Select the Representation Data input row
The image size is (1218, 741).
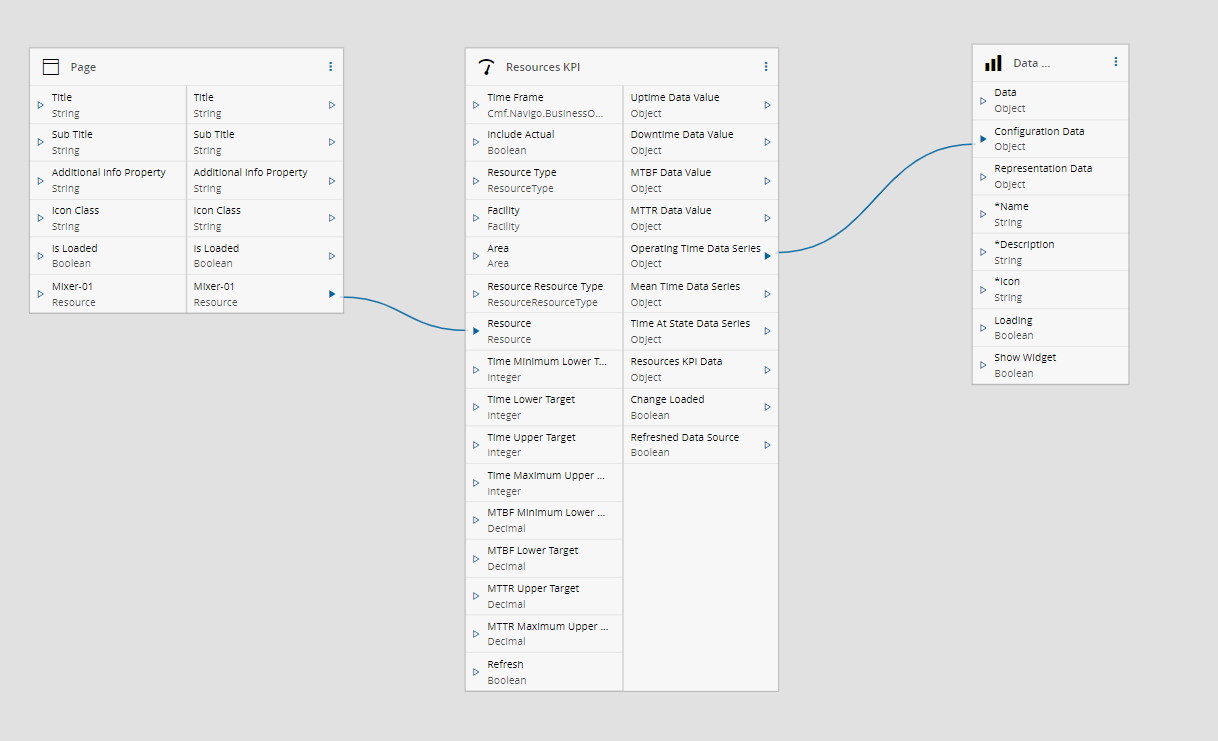[x=1050, y=176]
